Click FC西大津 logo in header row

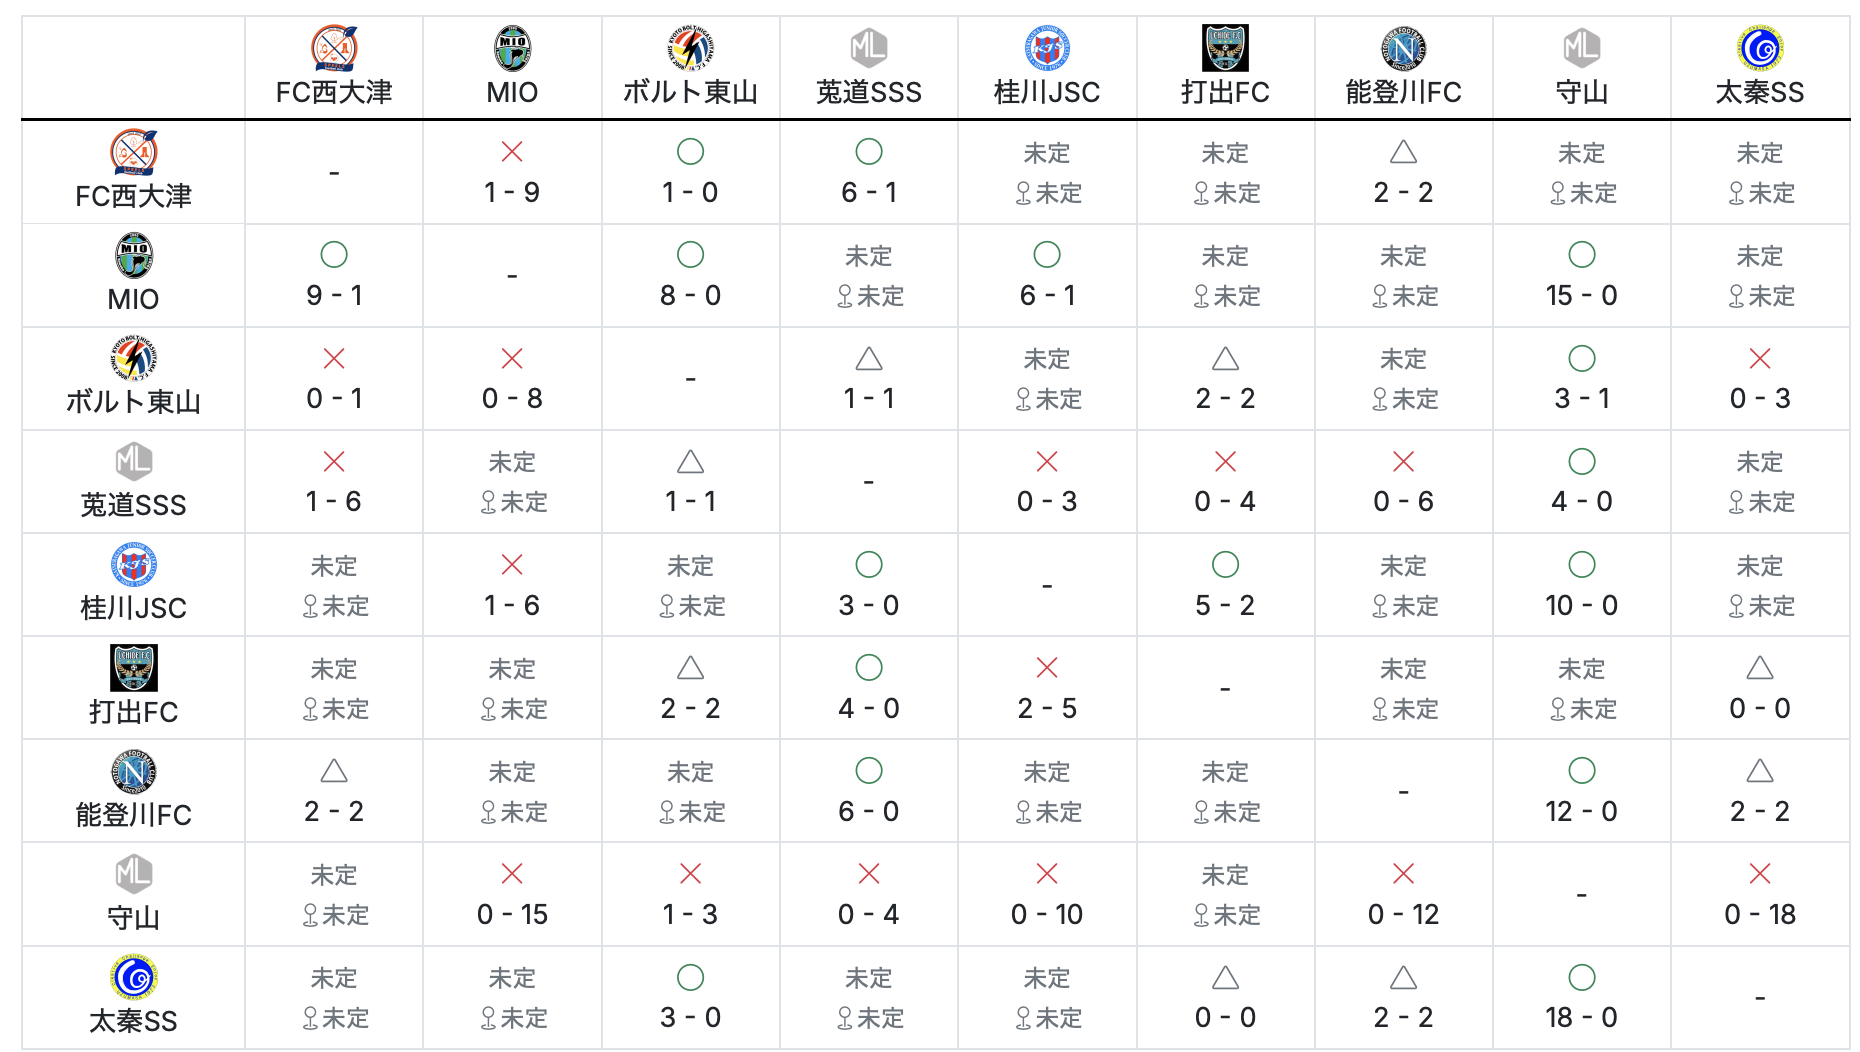(334, 48)
